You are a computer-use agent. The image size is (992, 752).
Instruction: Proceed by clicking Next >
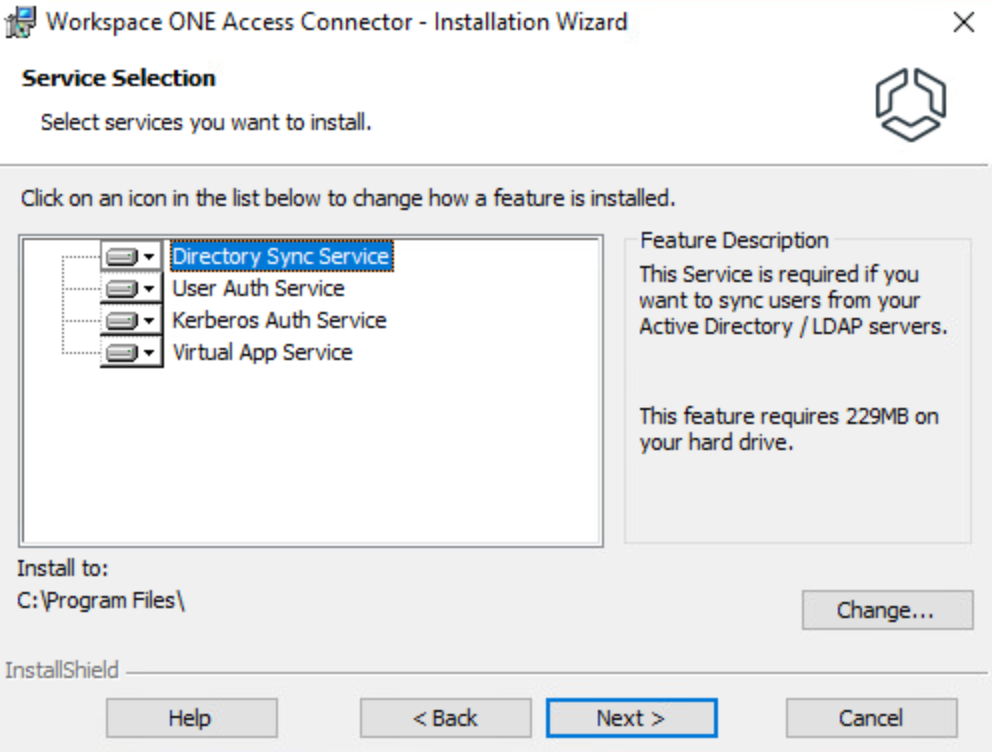631,718
